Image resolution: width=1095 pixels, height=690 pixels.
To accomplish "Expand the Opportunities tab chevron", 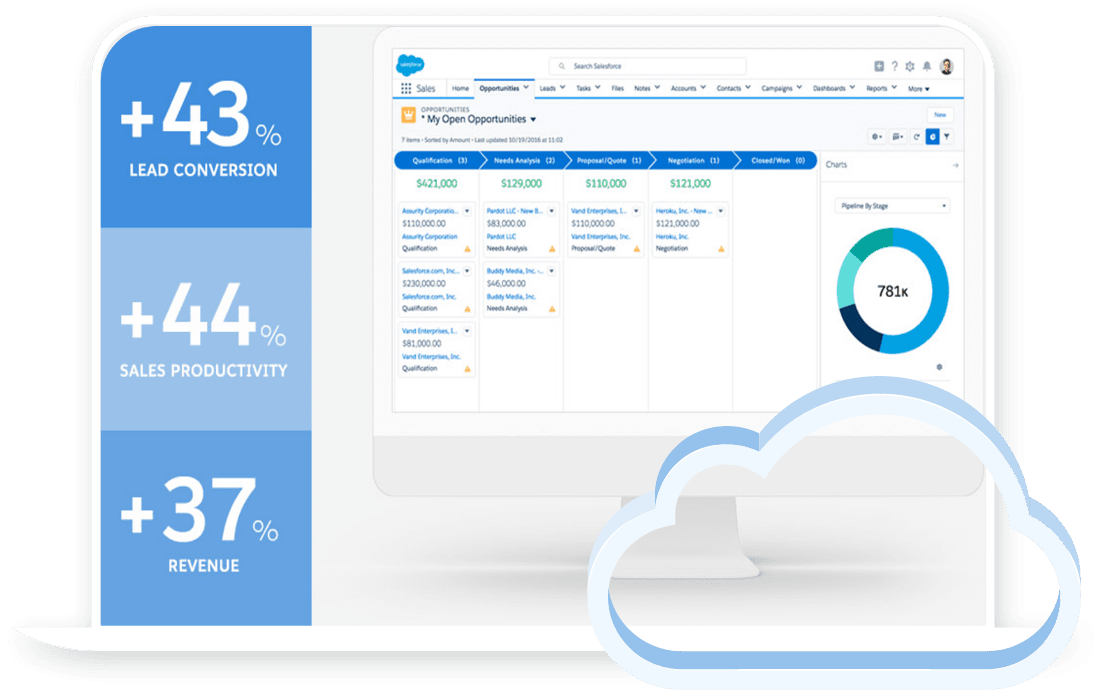I will tap(526, 88).
